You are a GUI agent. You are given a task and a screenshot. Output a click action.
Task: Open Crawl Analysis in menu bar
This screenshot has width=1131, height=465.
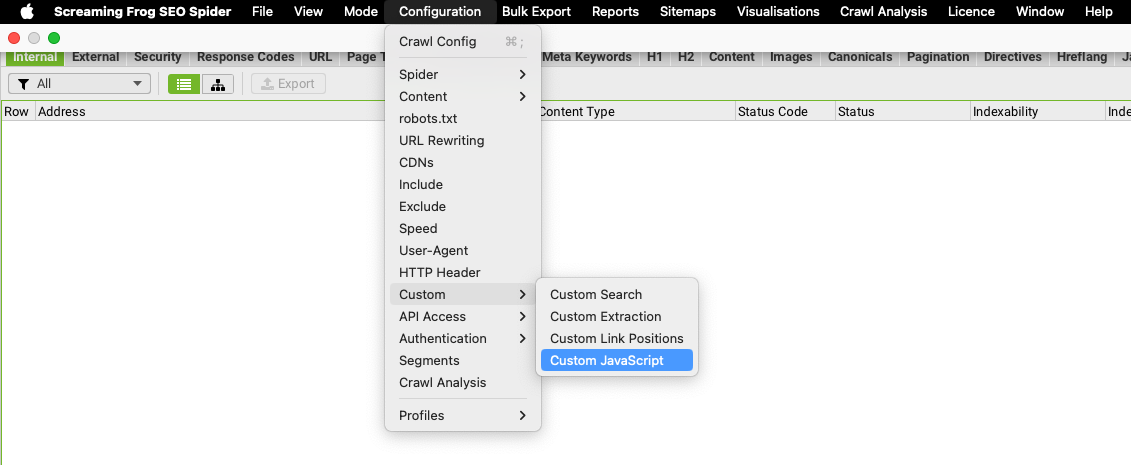[x=884, y=12]
